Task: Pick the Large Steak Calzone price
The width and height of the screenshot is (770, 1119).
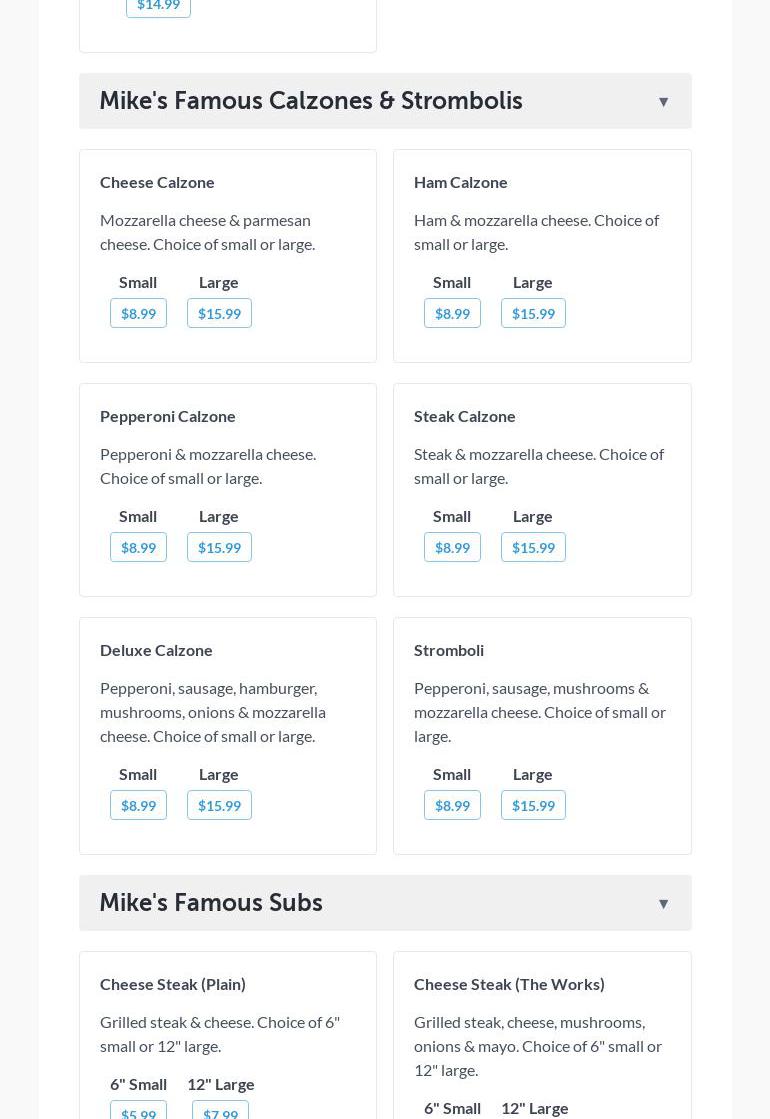Action: (x=533, y=547)
